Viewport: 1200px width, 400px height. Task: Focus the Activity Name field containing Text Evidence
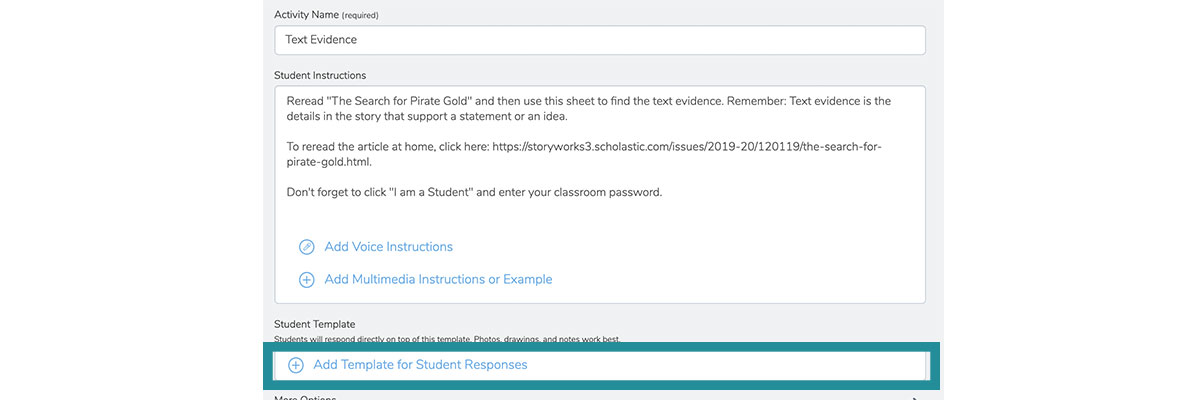point(600,40)
